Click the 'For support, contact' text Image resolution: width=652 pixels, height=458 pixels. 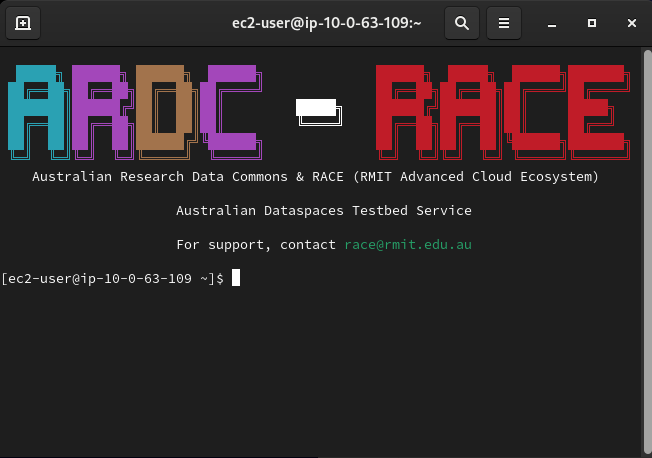tap(256, 245)
